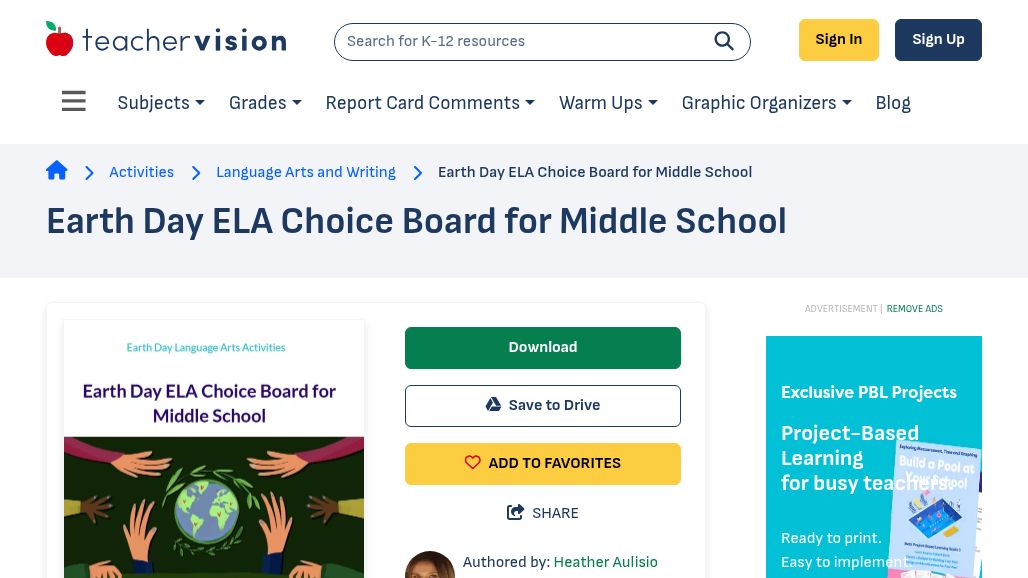Viewport: 1028px width, 578px height.
Task: Focus the K-12 resources search field
Action: [520, 42]
